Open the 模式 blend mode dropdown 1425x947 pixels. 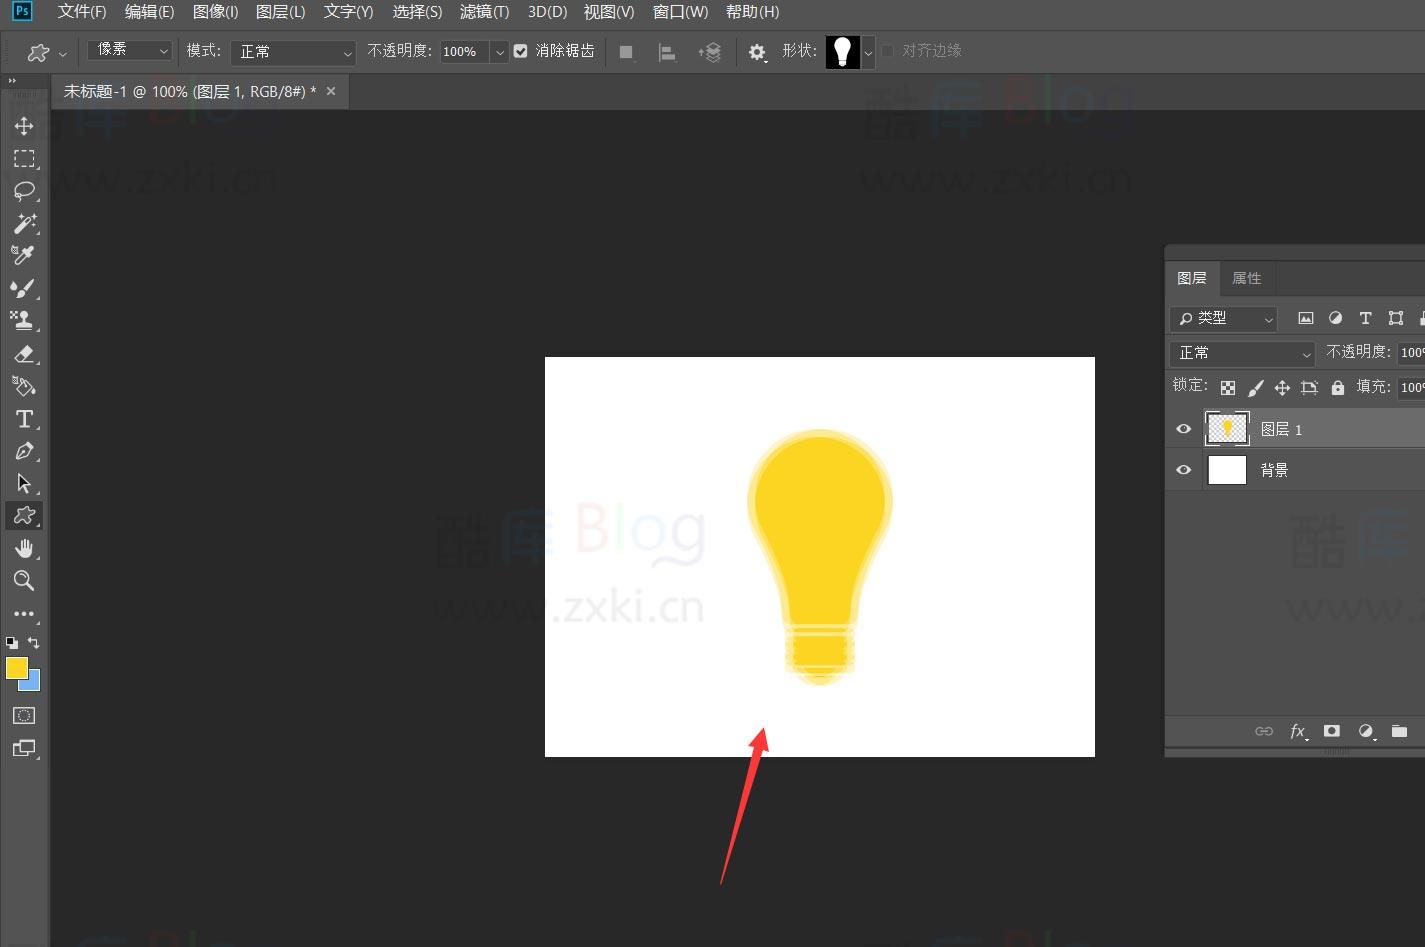click(293, 52)
